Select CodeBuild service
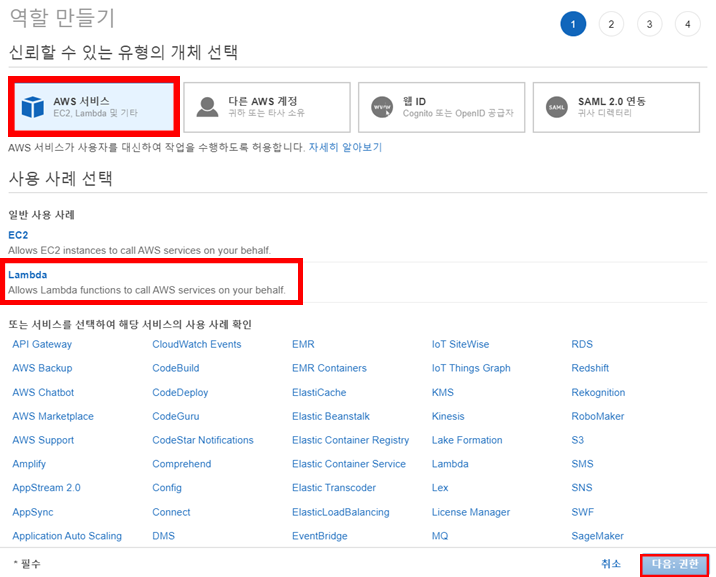This screenshot has height=577, width=716. (x=176, y=368)
